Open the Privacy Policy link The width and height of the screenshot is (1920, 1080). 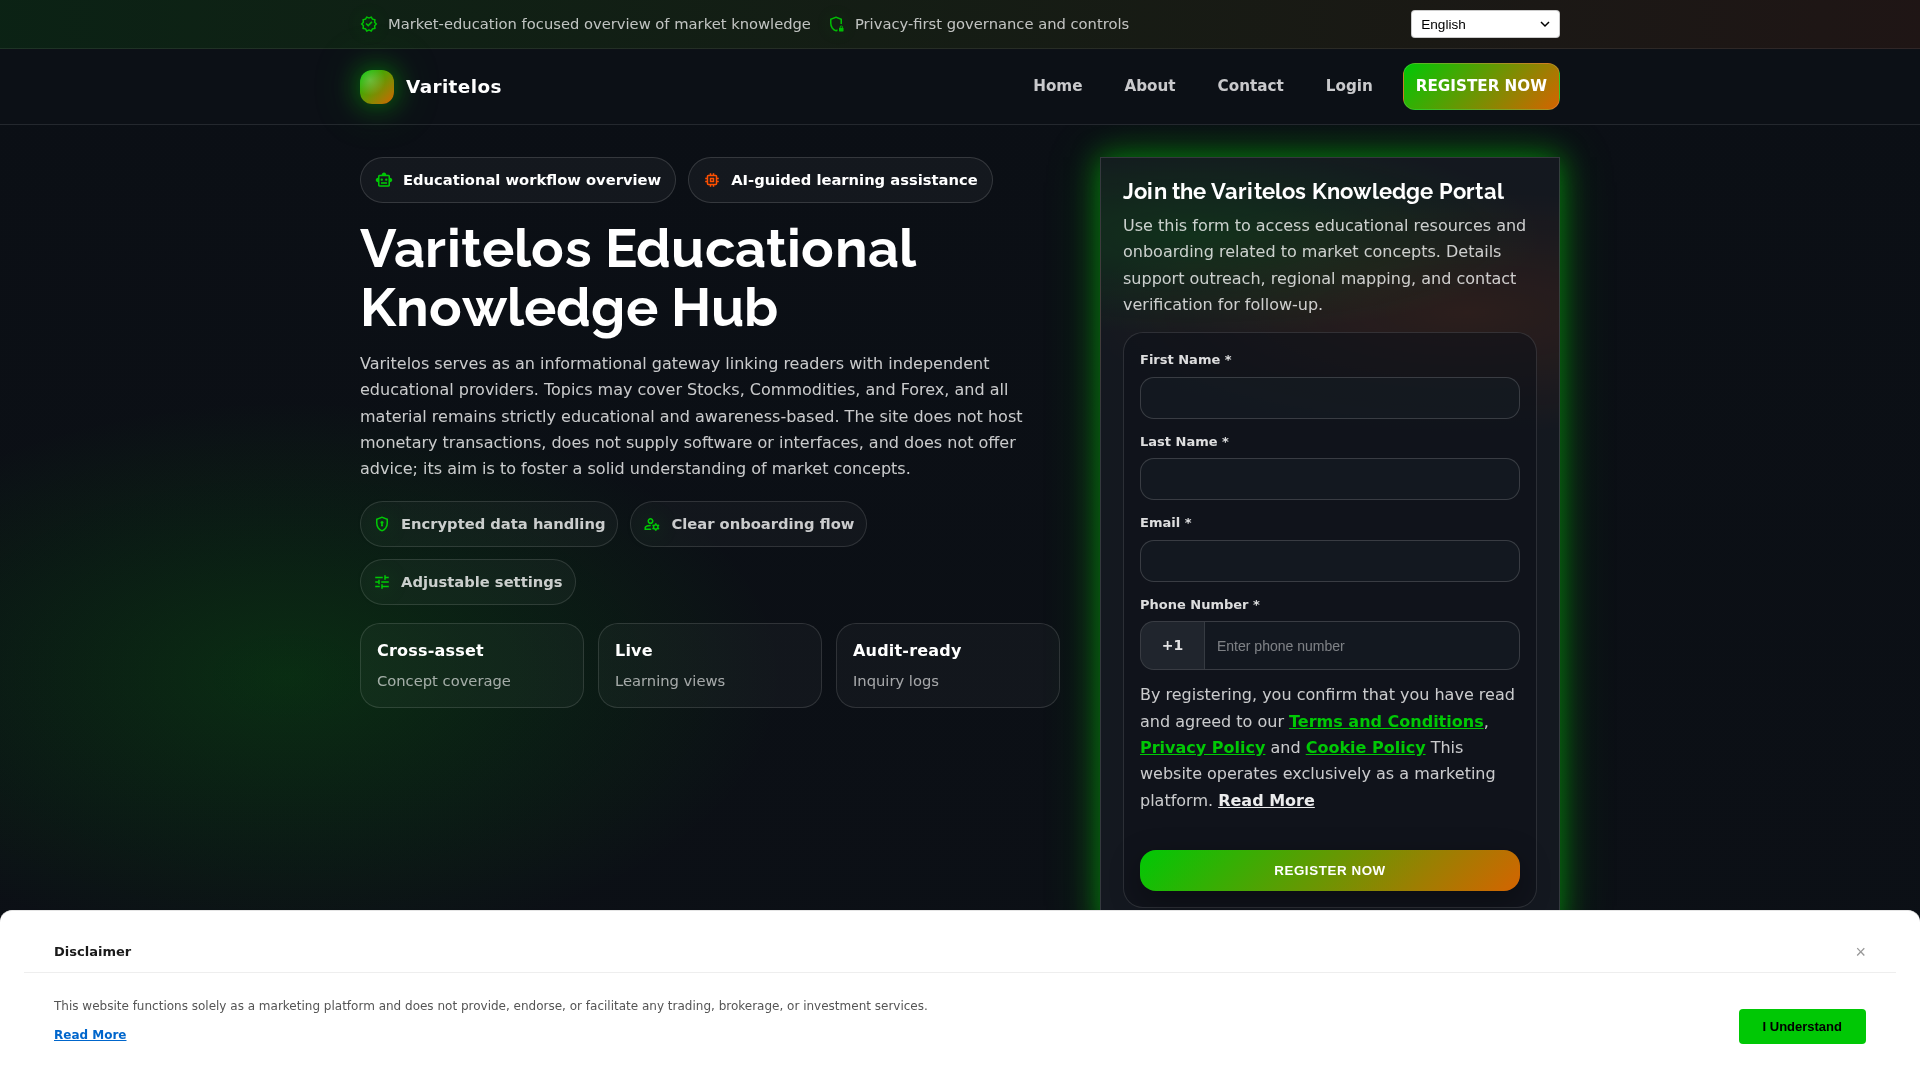[1202, 748]
